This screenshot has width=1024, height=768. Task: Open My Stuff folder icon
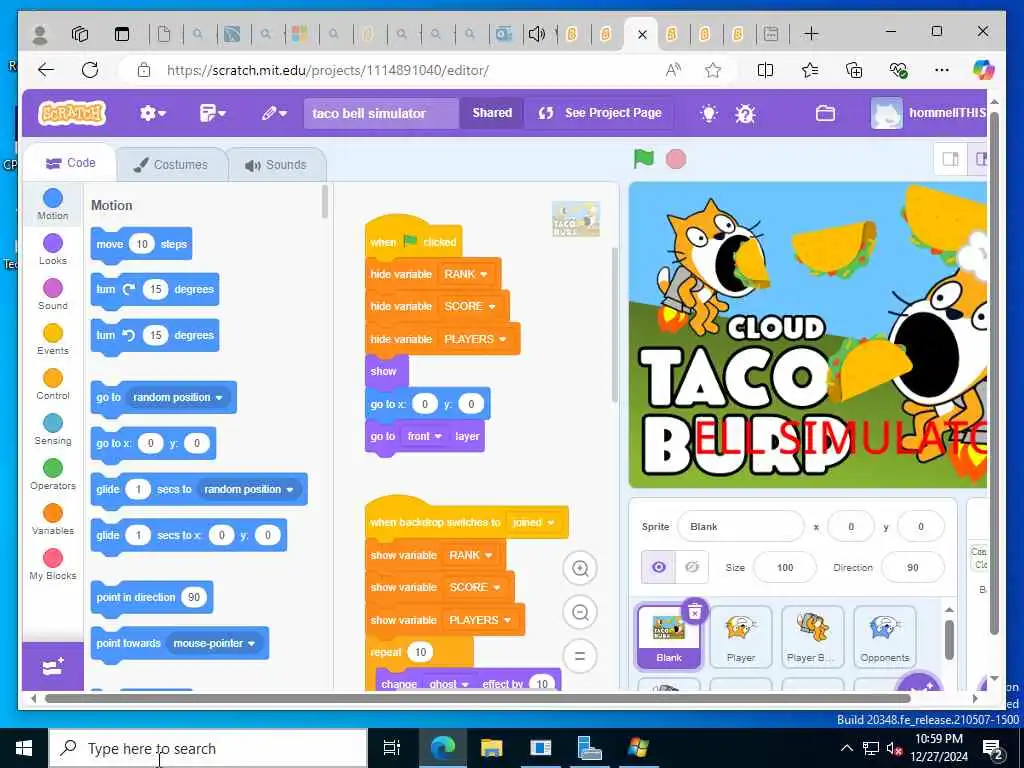point(825,114)
